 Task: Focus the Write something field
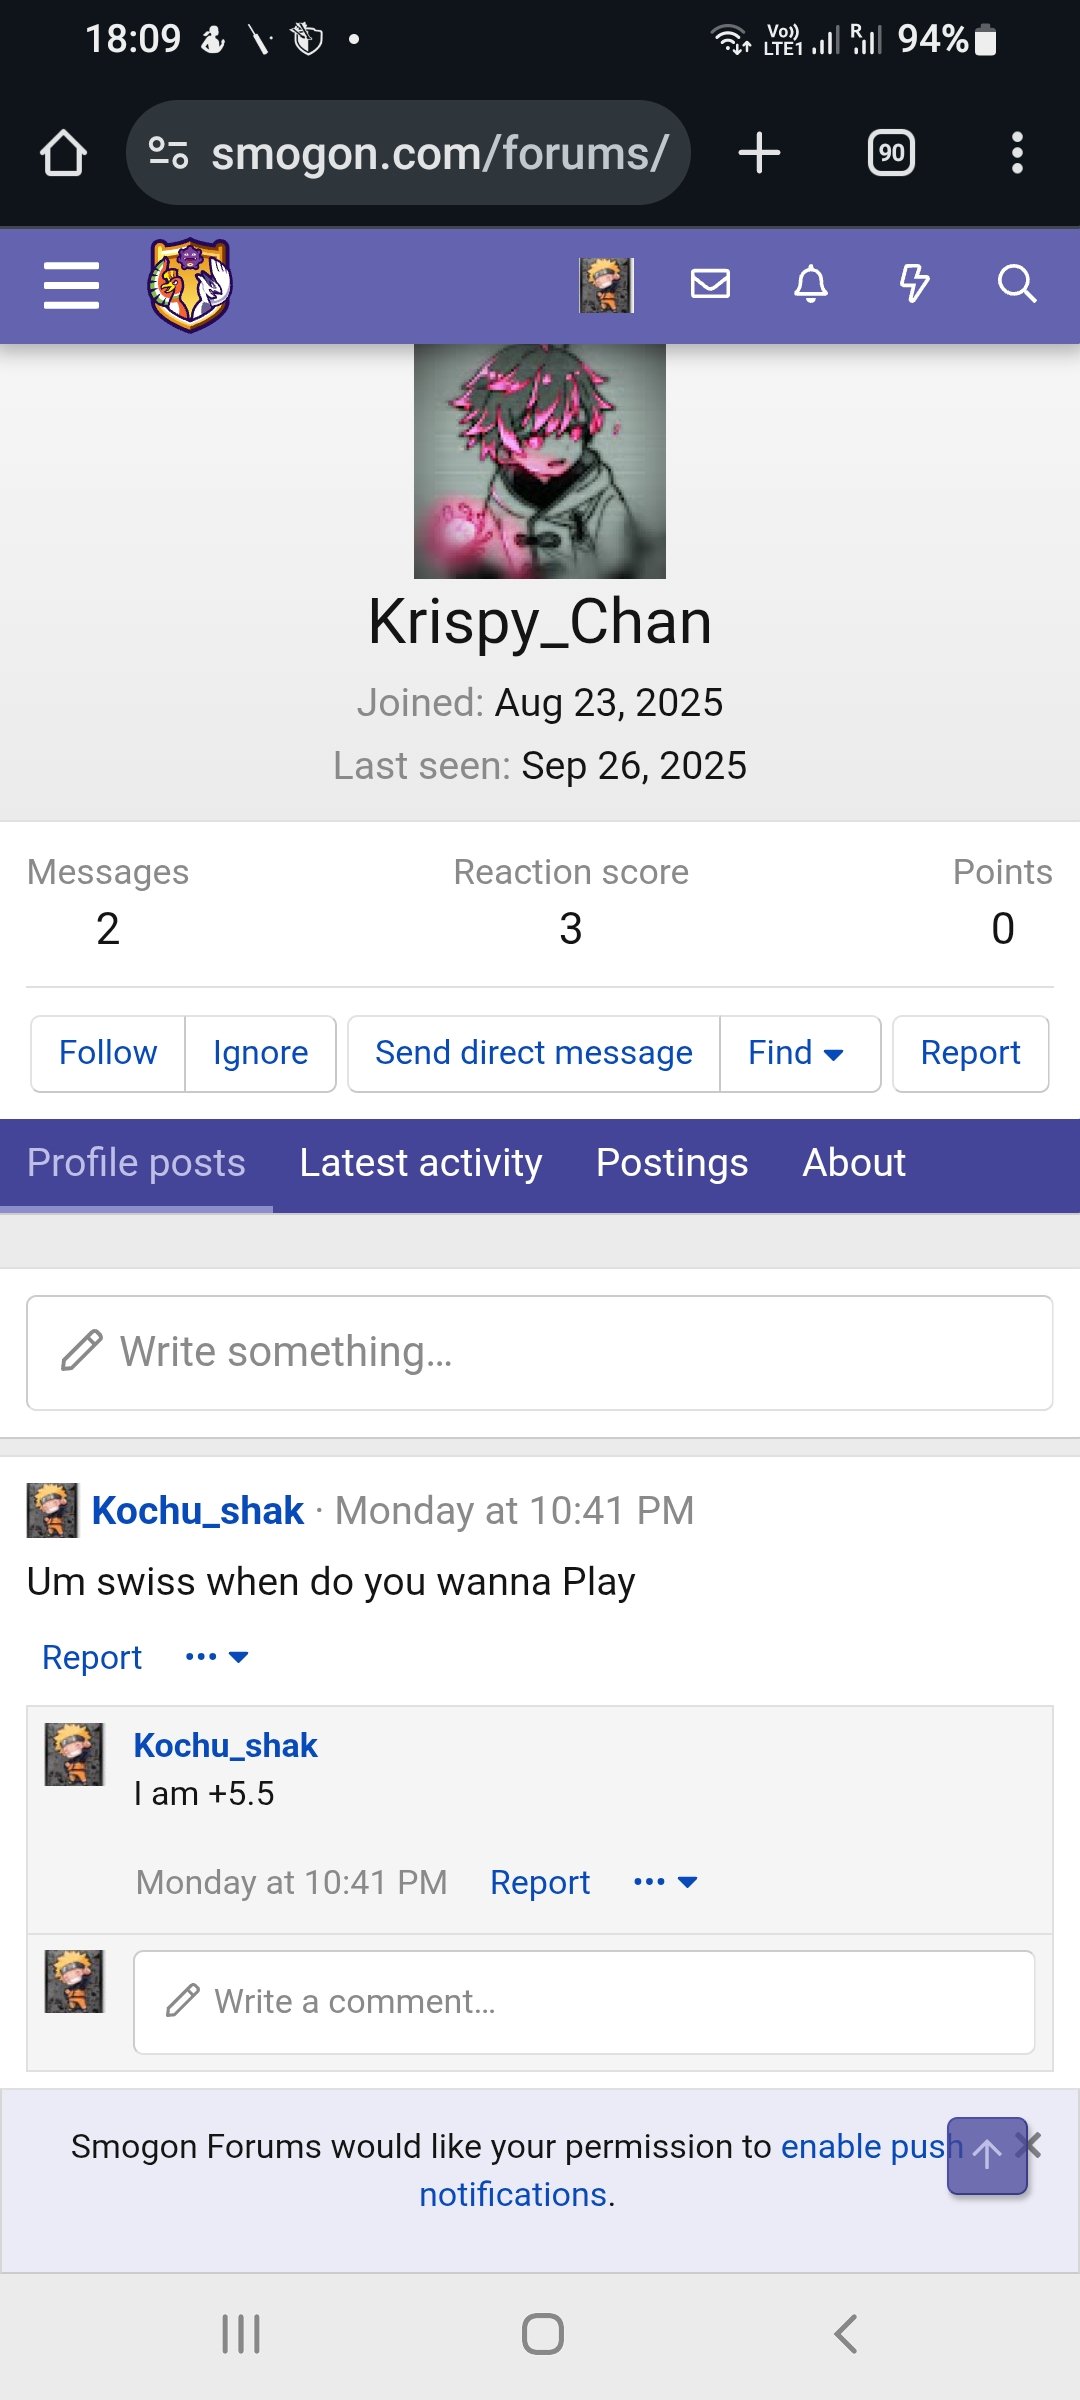[x=540, y=1352]
